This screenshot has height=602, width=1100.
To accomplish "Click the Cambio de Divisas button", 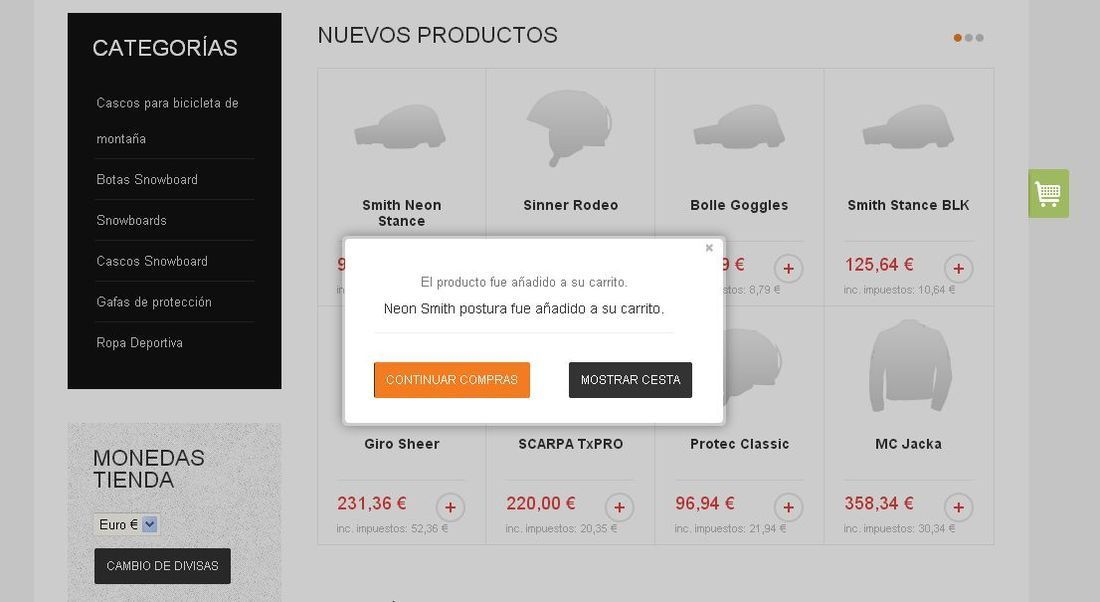I will [162, 566].
